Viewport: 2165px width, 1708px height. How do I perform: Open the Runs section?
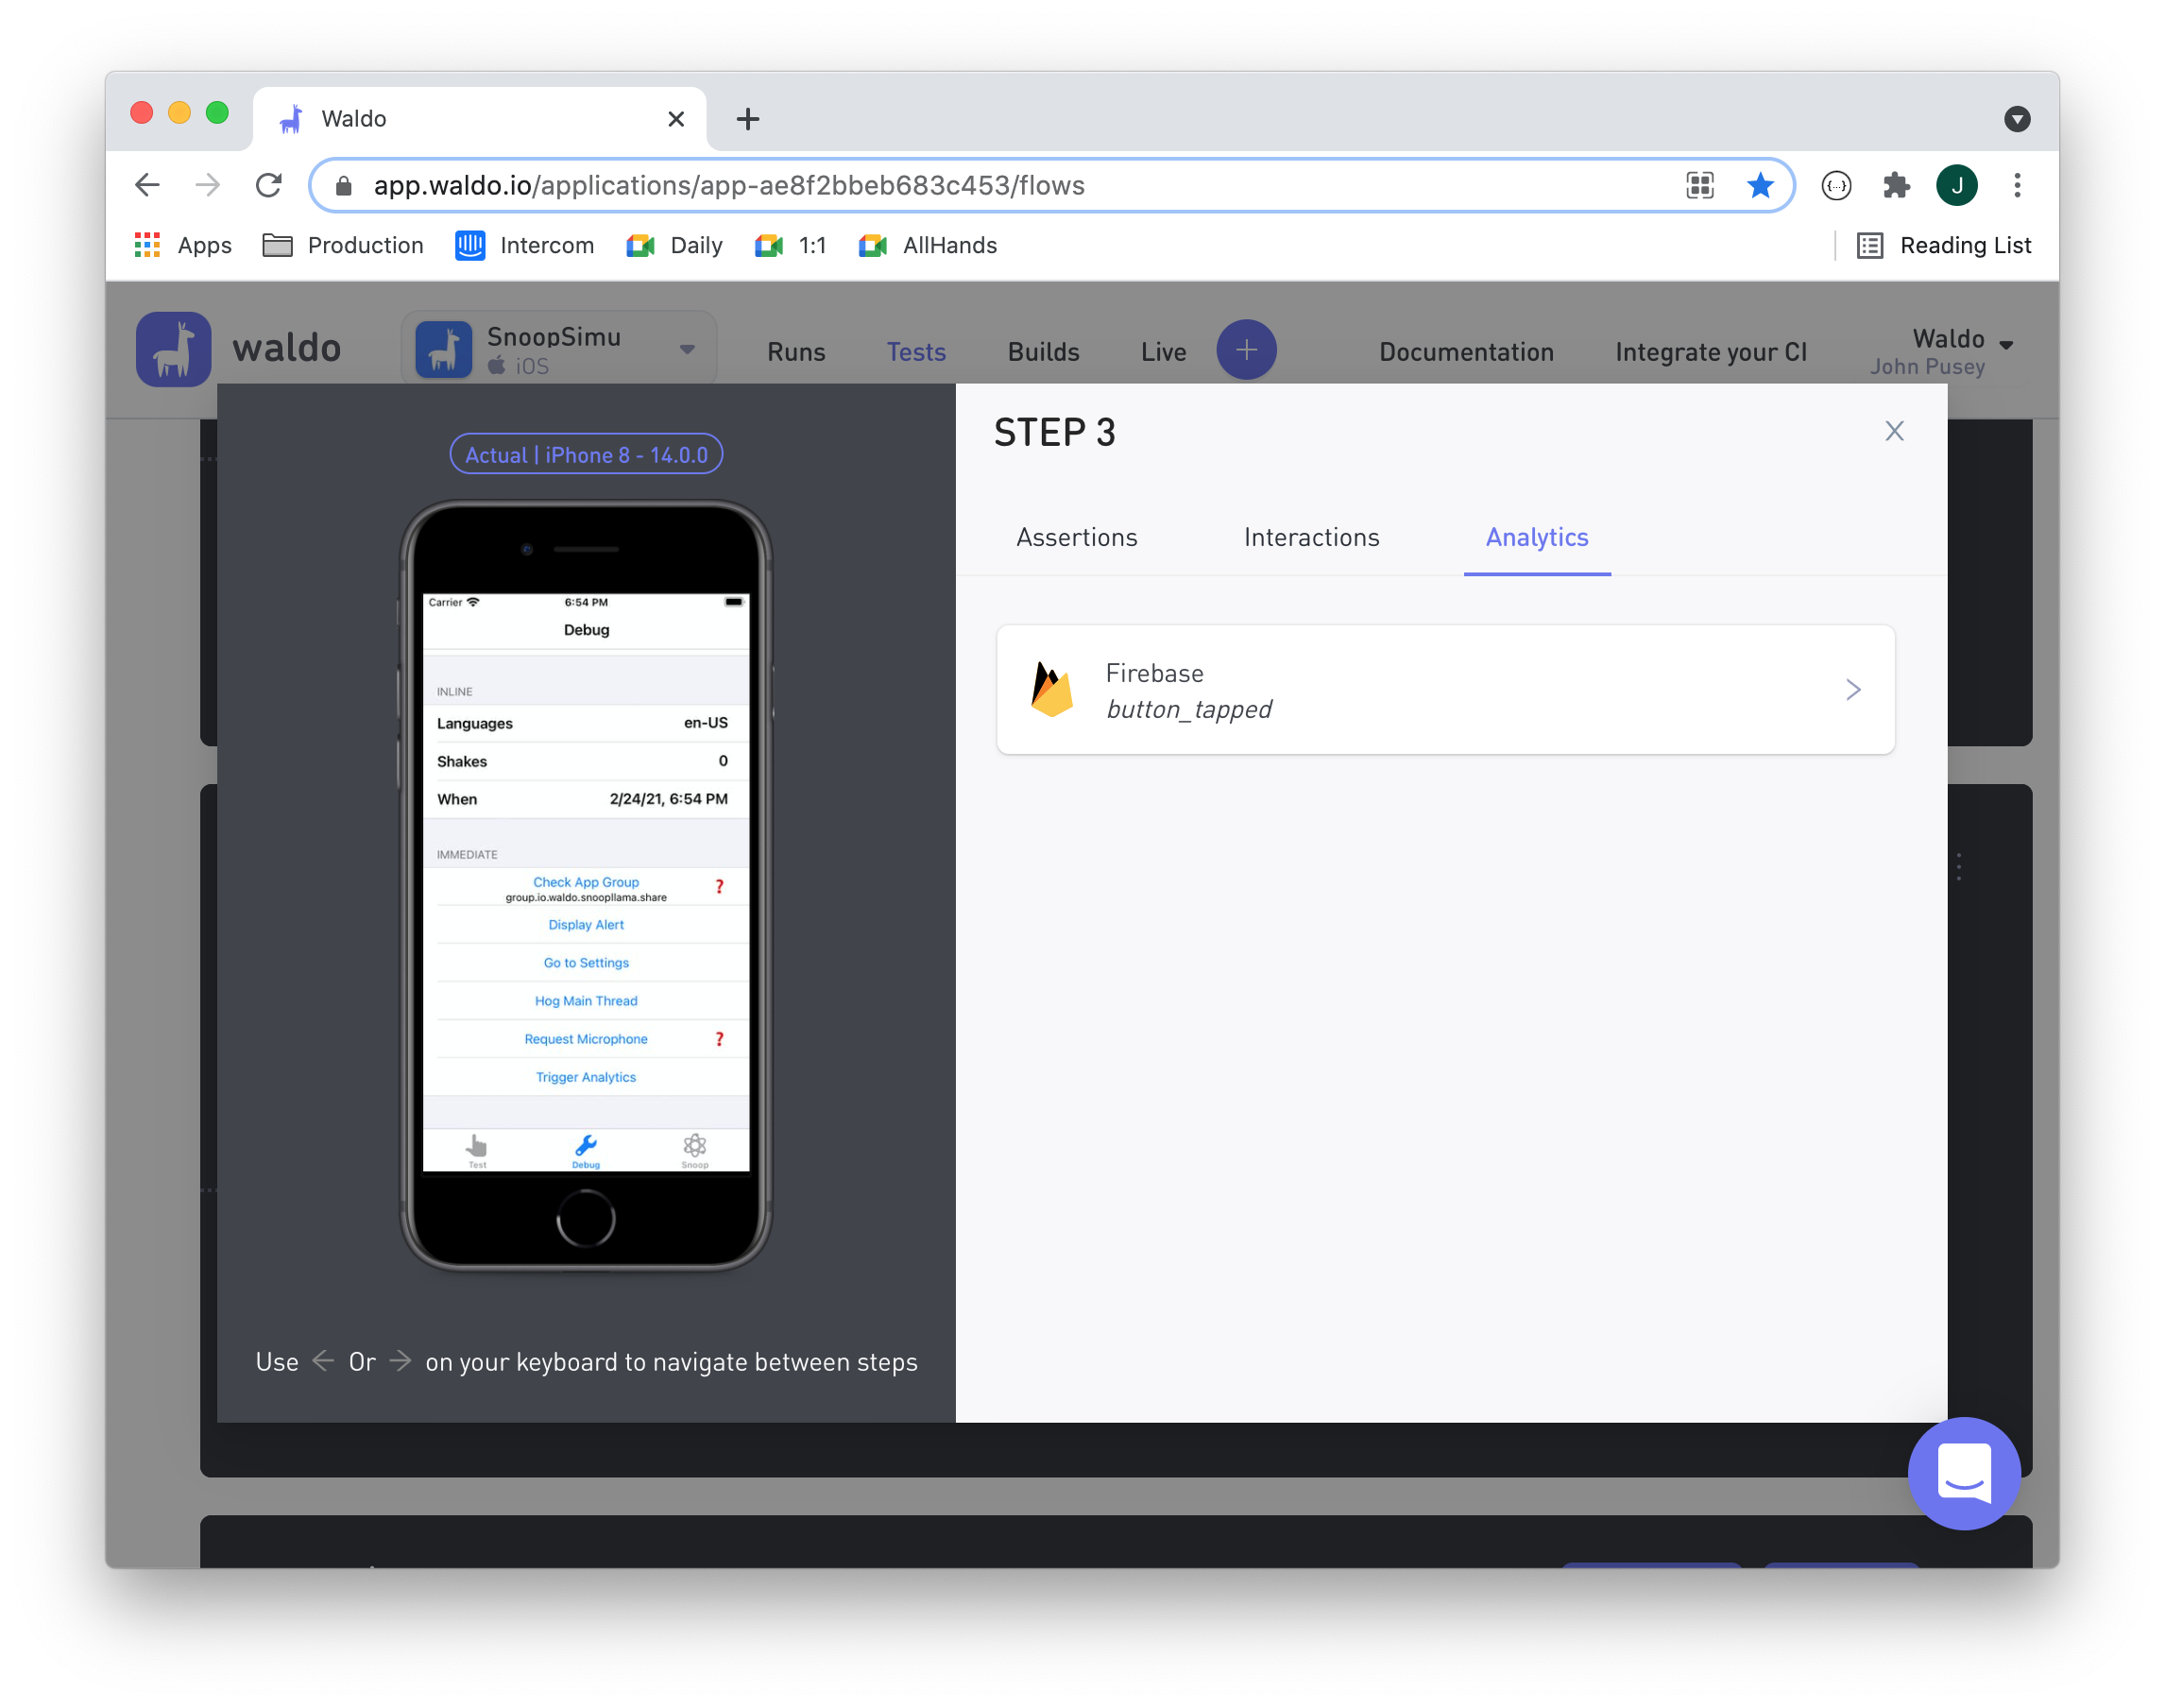[x=796, y=352]
